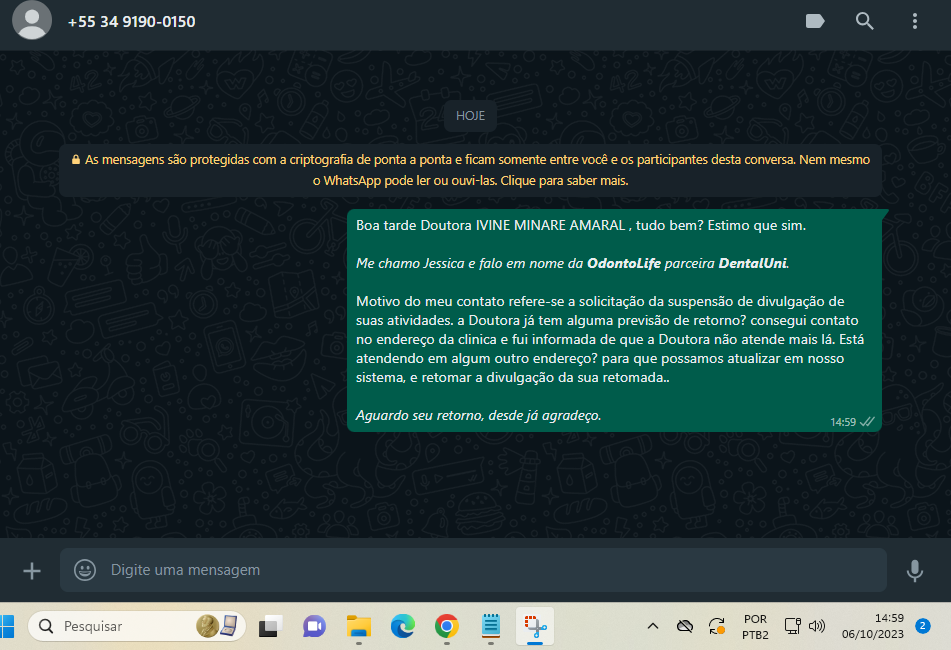Click contact number +55 34 9190-0150
The height and width of the screenshot is (650, 951).
[x=132, y=22]
